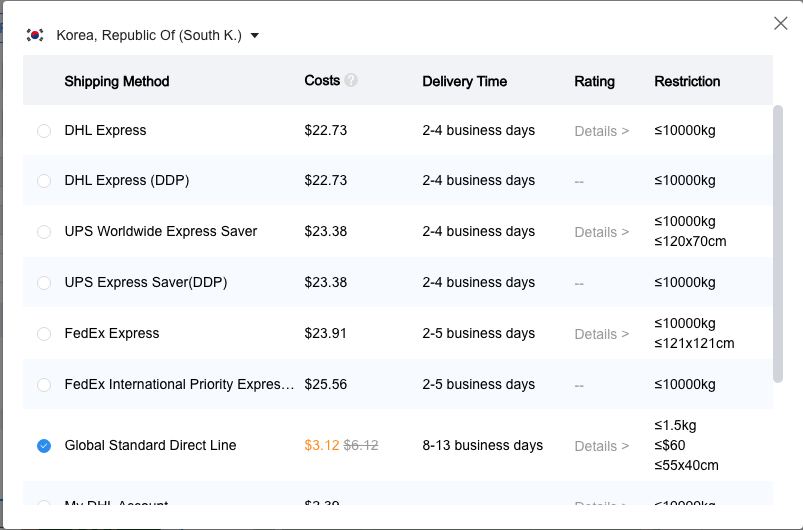Open Details for Global Standard Direct Line
Screen dimensions: 803x530
[x=601, y=446]
